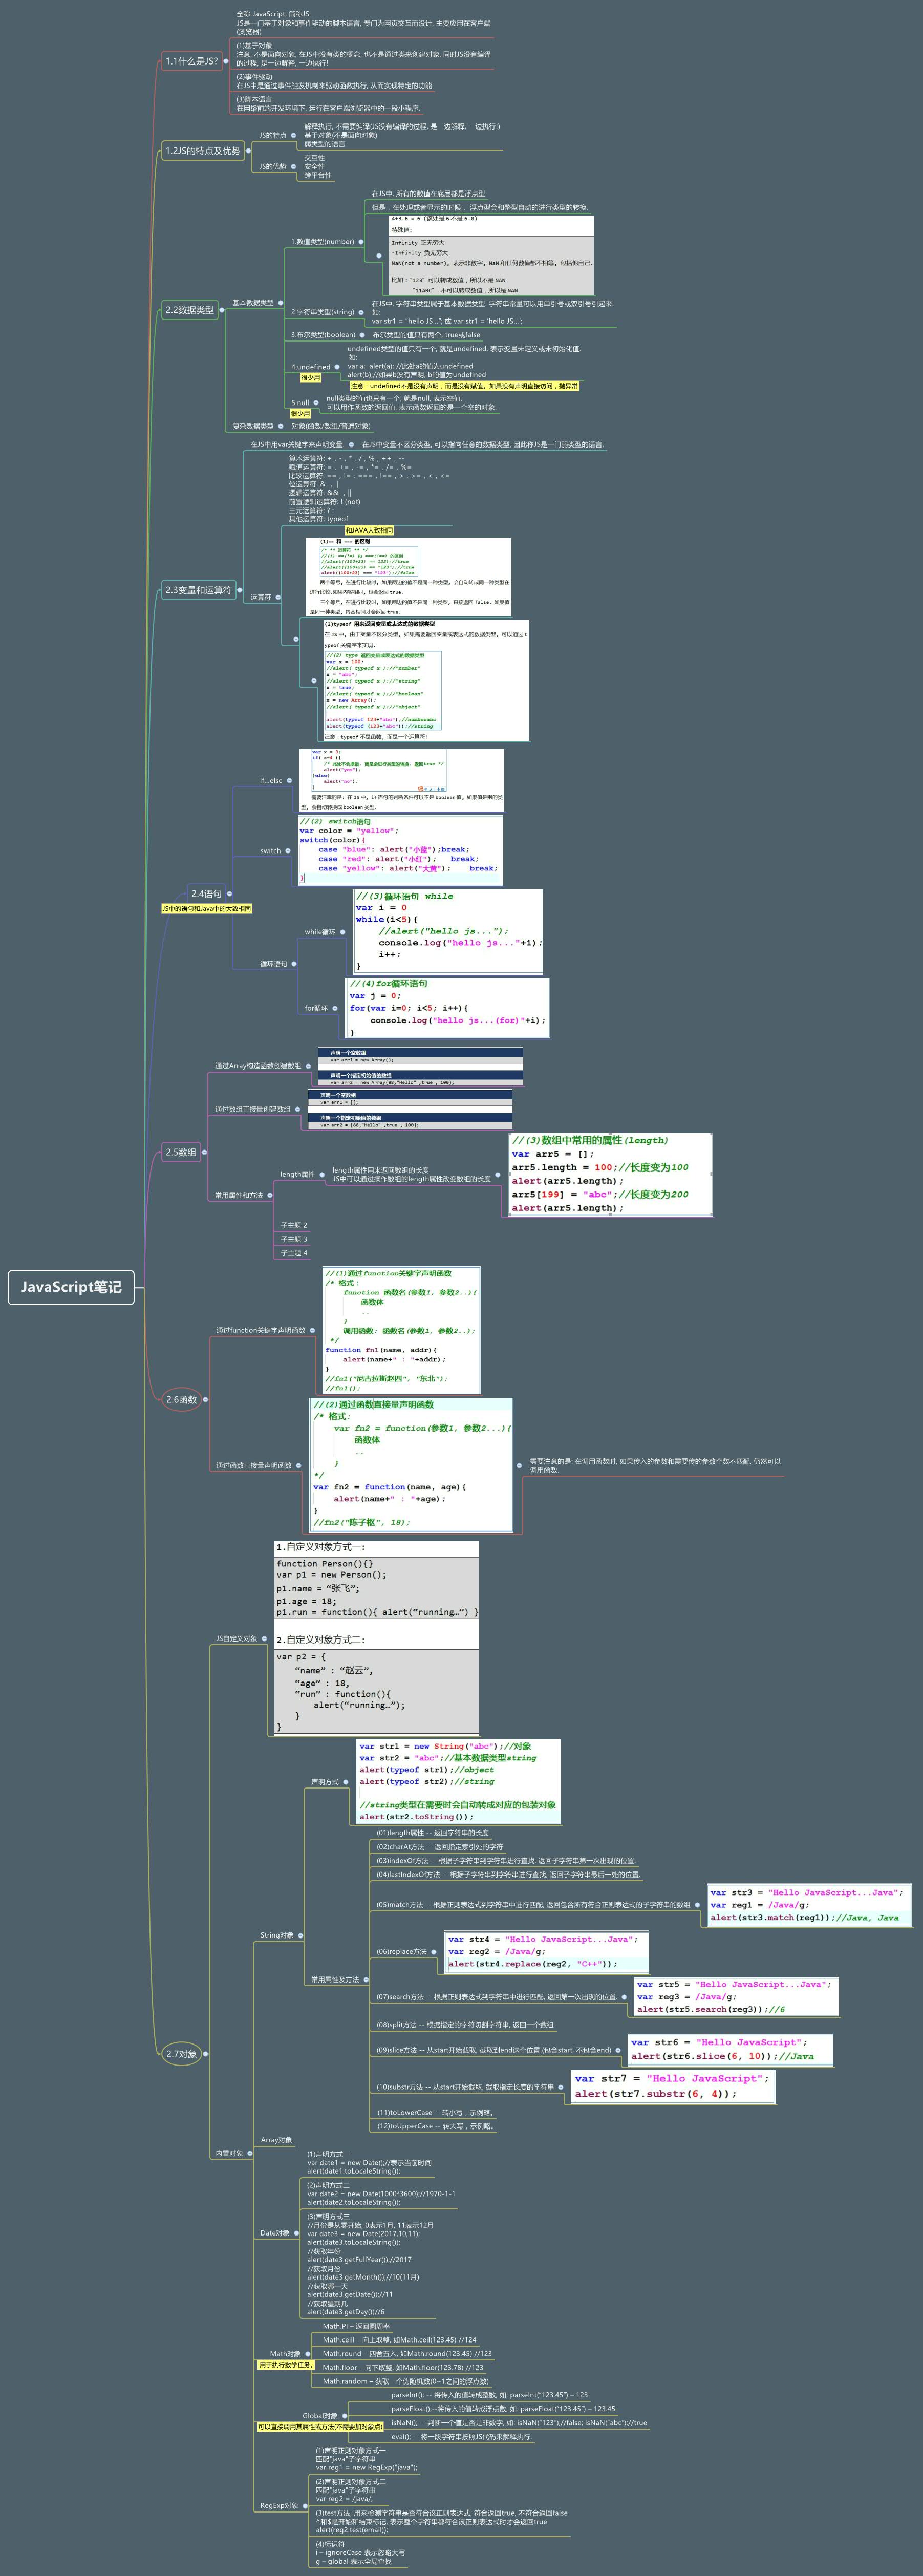Collapse the 1.1什么是JS? branch
This screenshot has height=2576, width=923.
click(x=225, y=61)
